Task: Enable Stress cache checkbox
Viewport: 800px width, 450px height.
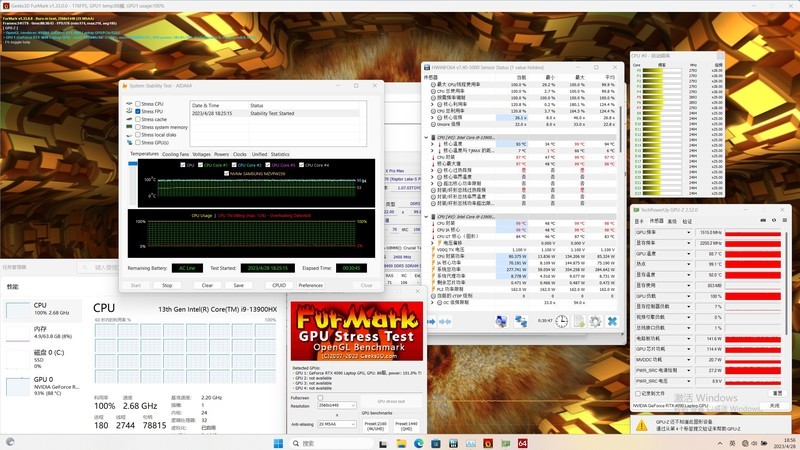Action: click(138, 119)
